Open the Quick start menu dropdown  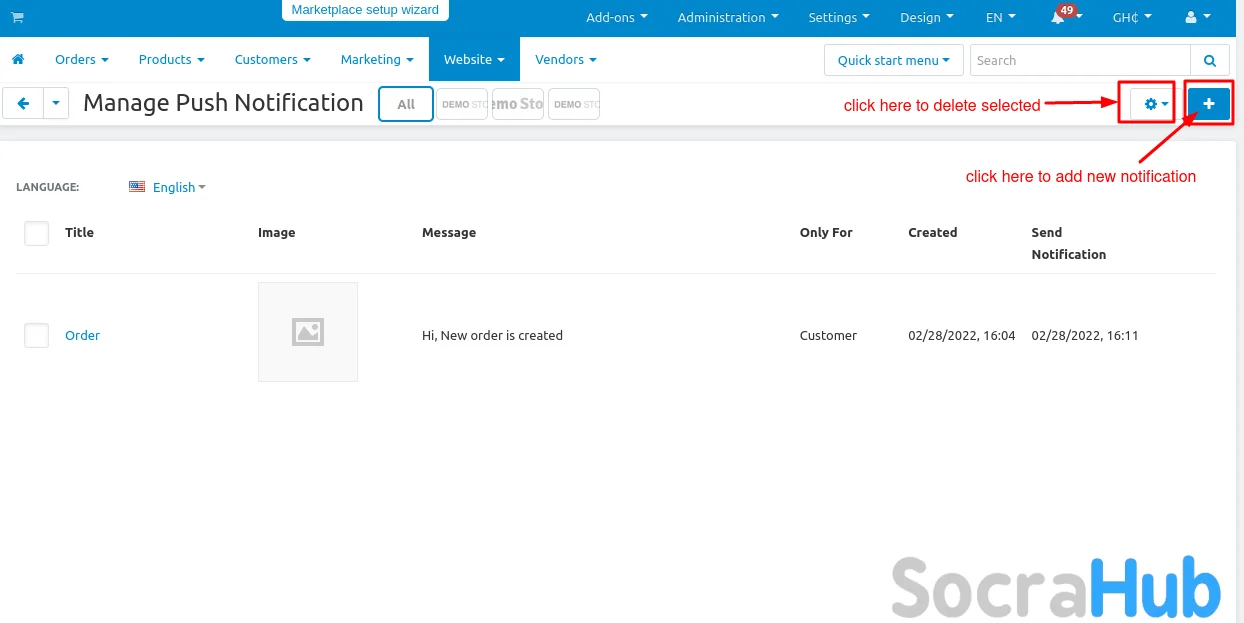tap(893, 60)
